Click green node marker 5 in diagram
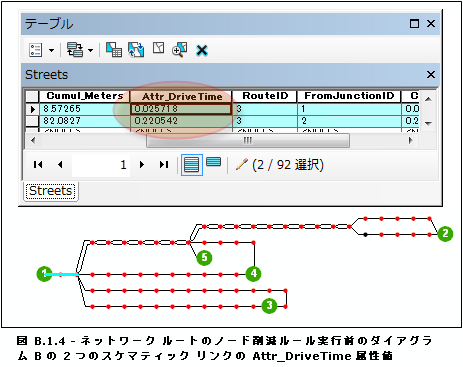 [204, 258]
